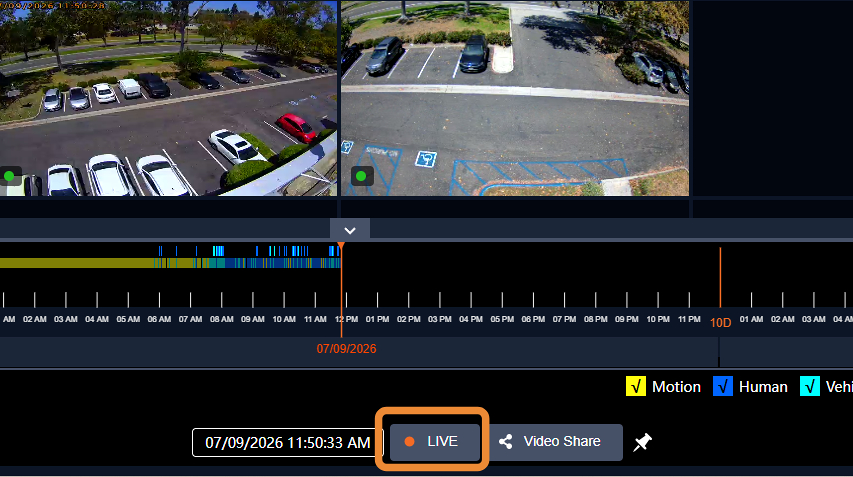The image size is (853, 477).
Task: Select the left parking lot camera feed
Action: tap(168, 98)
